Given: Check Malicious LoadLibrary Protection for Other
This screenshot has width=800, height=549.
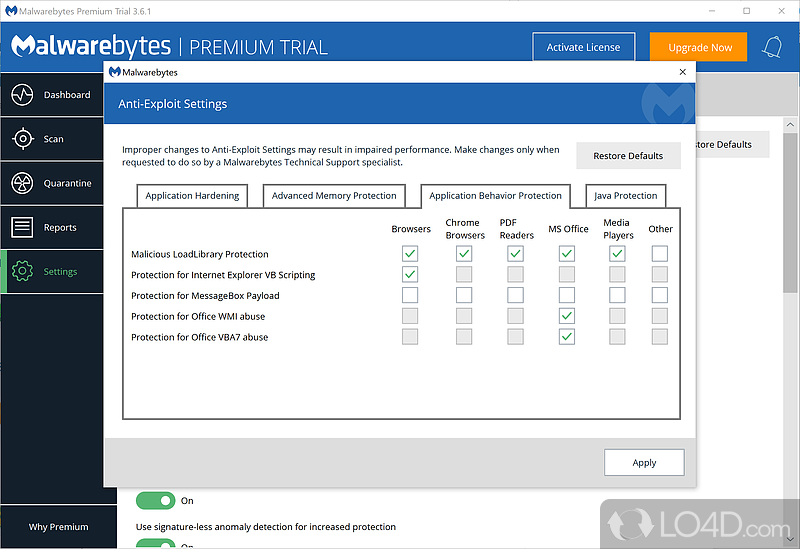Looking at the screenshot, I should tap(659, 254).
